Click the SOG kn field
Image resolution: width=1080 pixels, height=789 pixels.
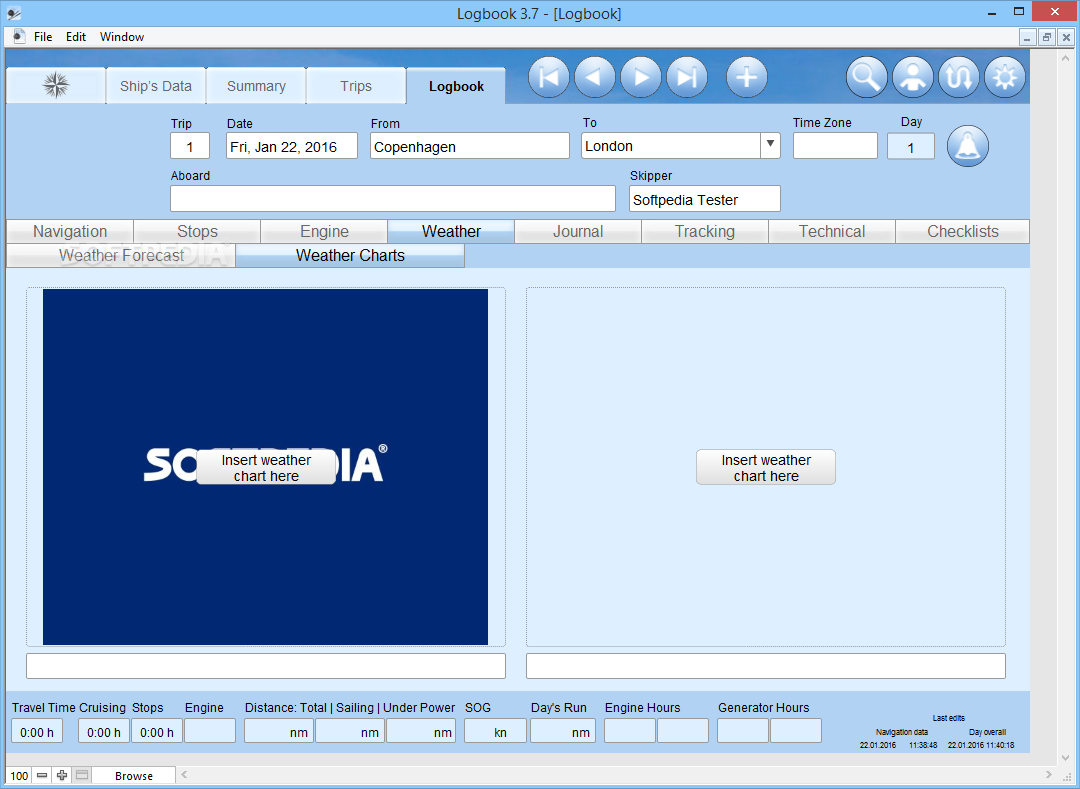[x=495, y=731]
